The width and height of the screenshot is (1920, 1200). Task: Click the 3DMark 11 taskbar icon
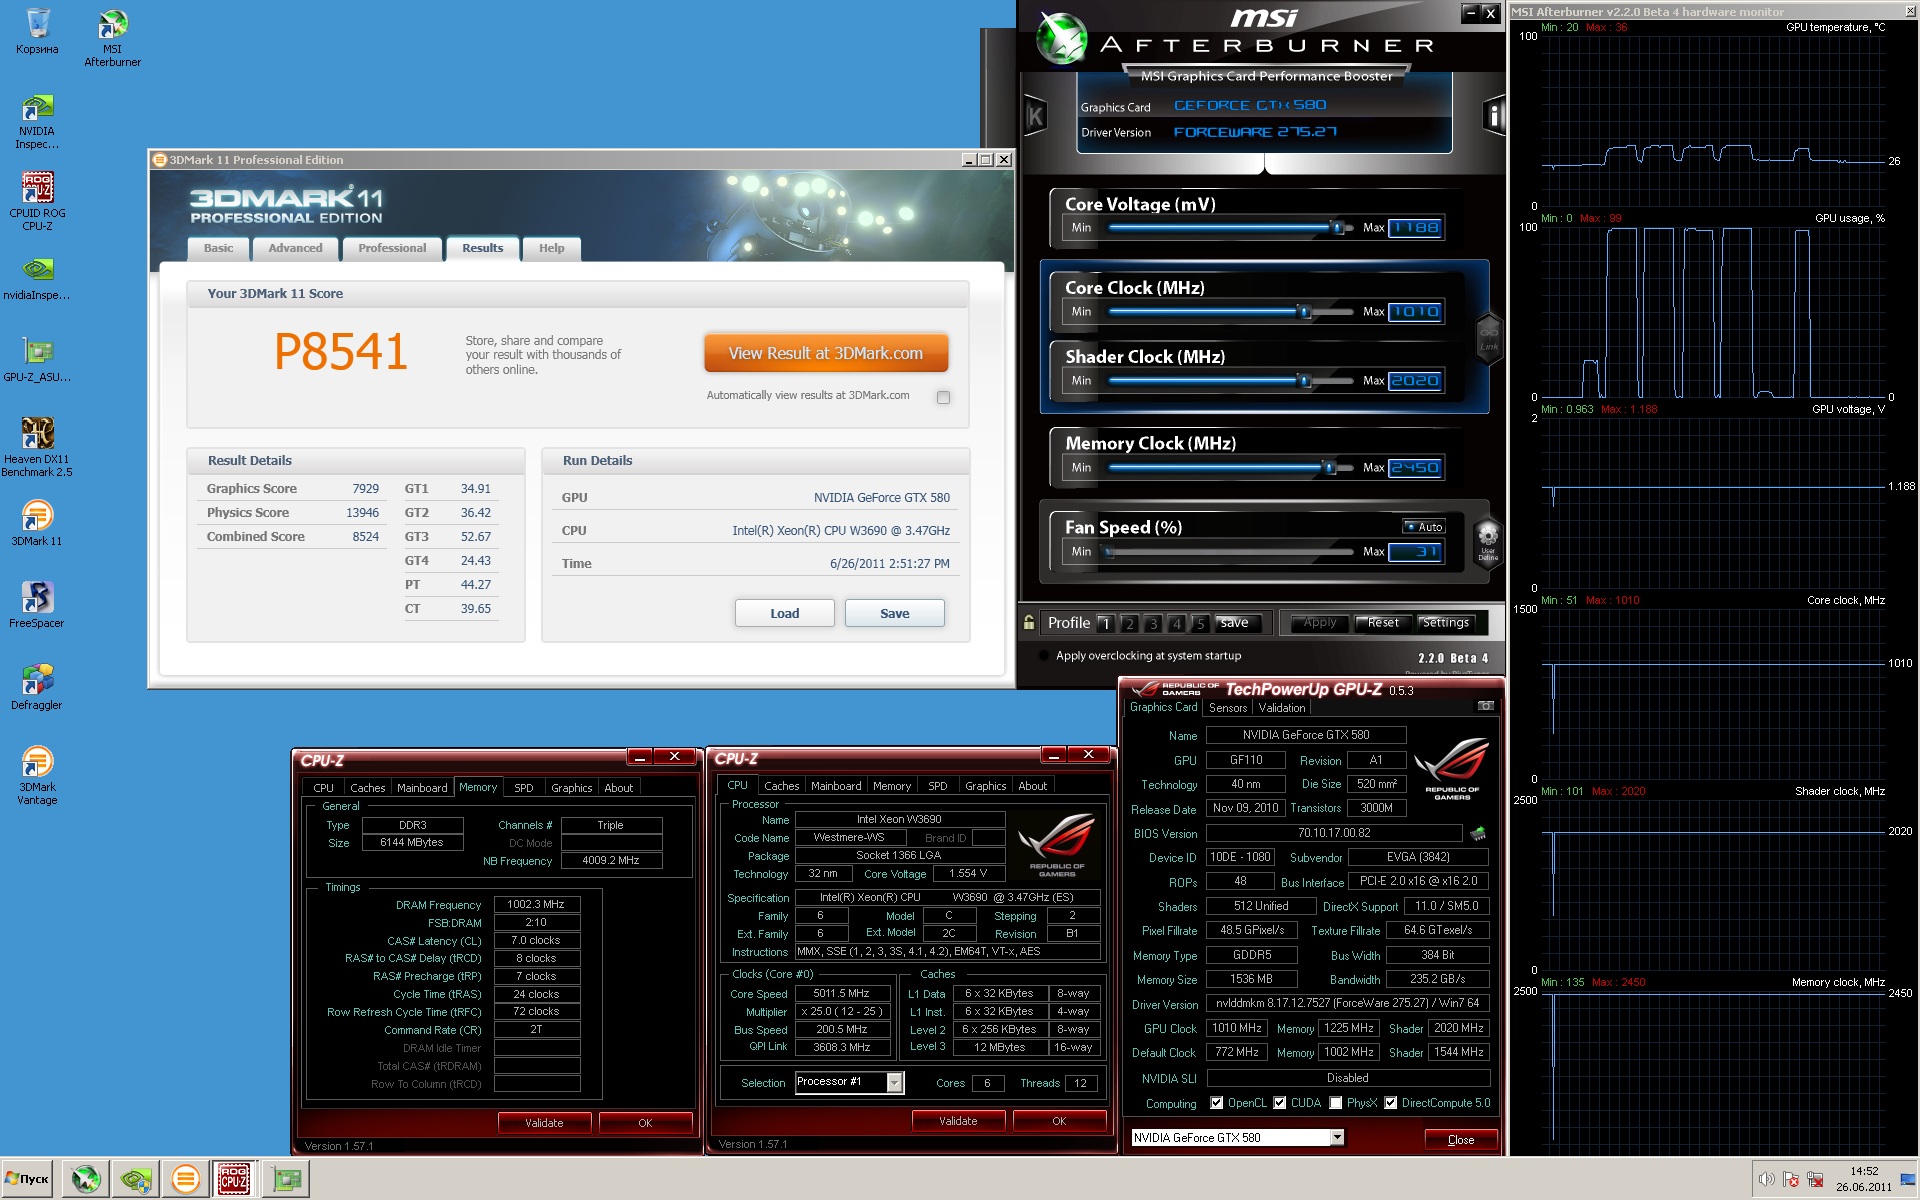186,1180
